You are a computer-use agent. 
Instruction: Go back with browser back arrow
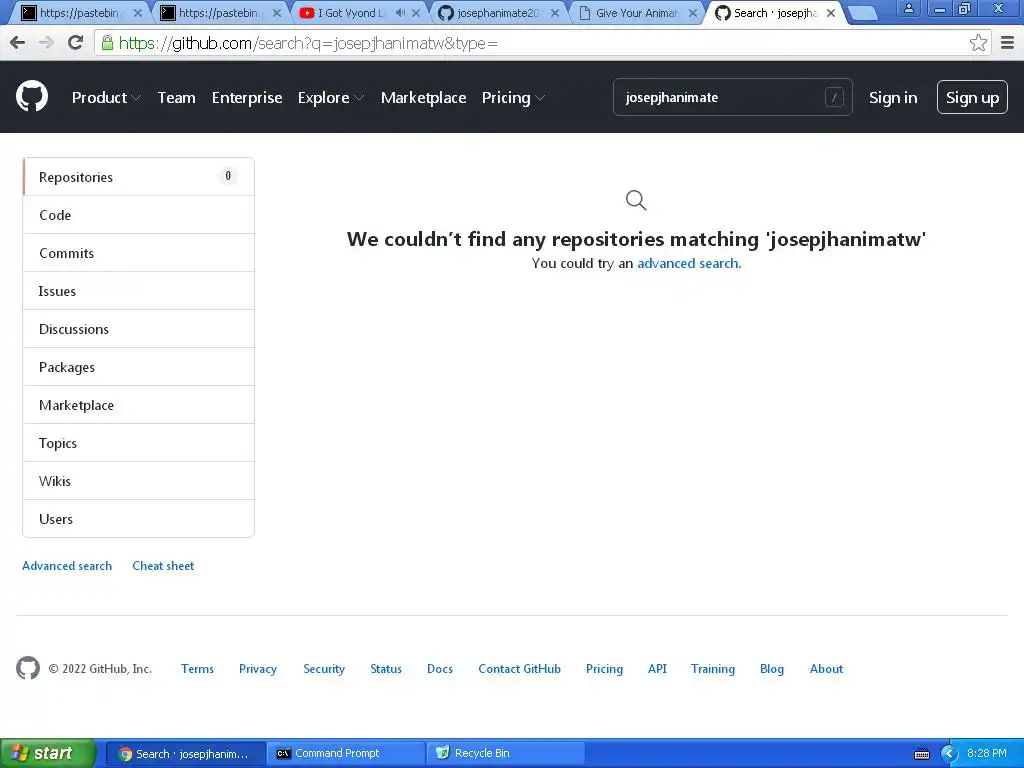(18, 43)
